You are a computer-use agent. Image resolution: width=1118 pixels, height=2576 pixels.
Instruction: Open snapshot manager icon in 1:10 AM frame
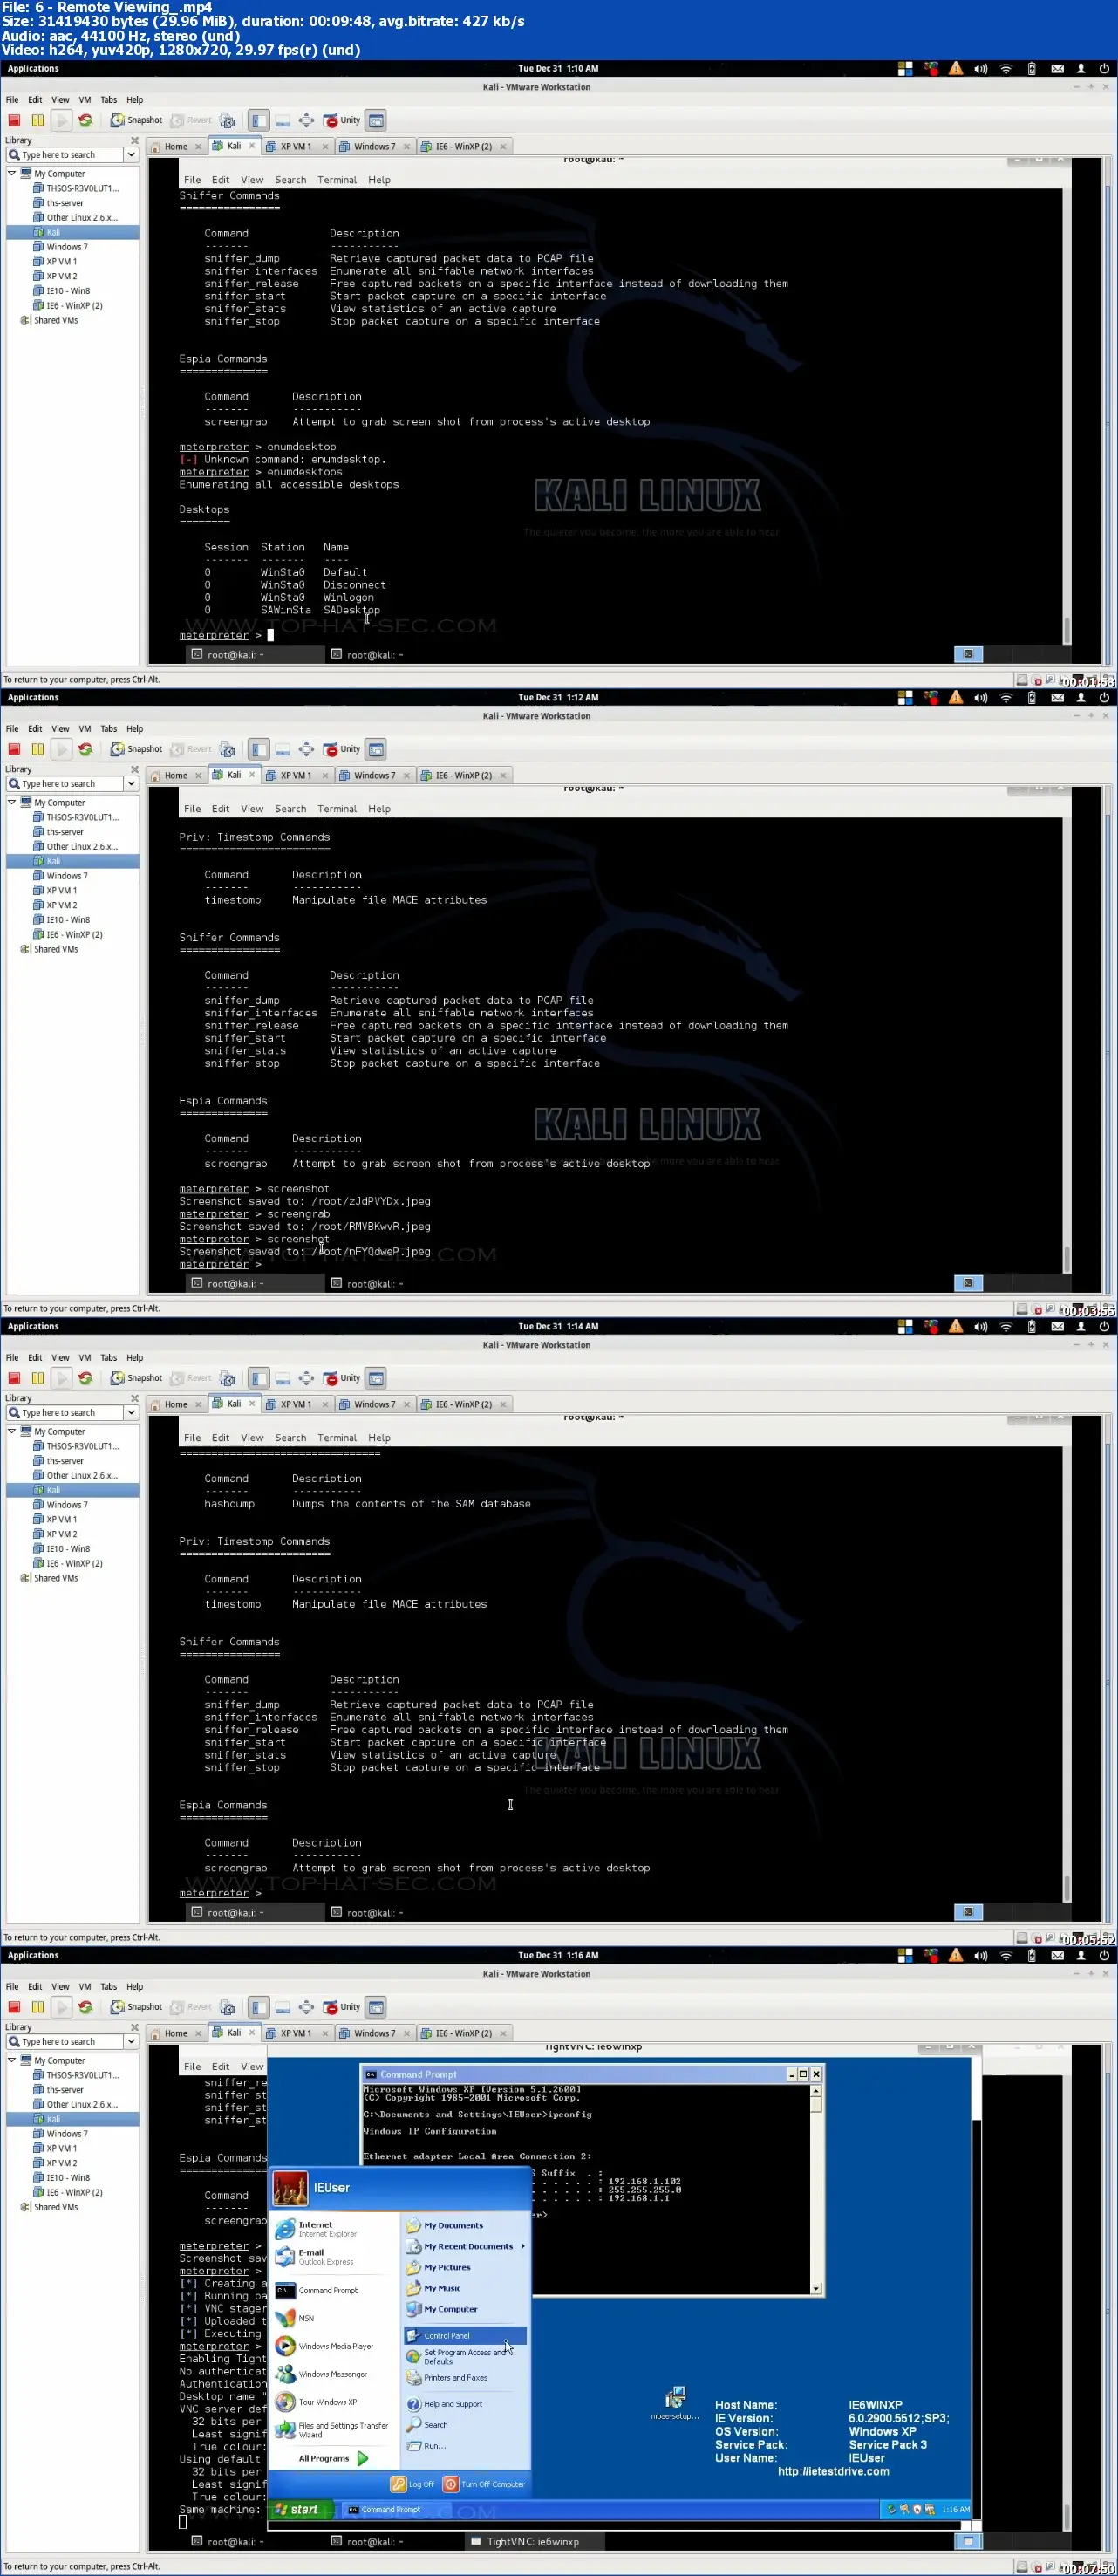pos(228,120)
